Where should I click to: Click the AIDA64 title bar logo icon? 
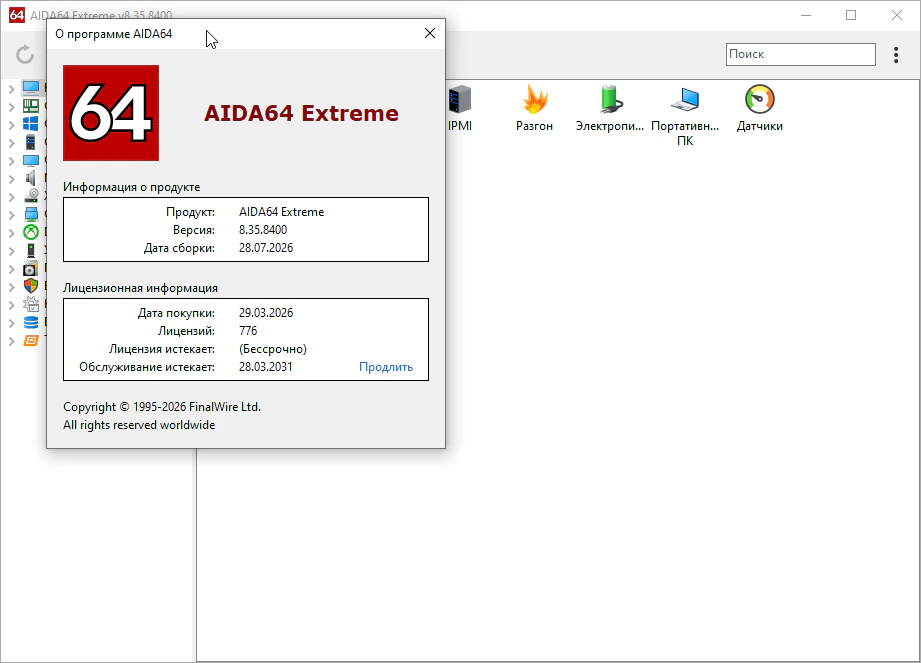pos(16,15)
